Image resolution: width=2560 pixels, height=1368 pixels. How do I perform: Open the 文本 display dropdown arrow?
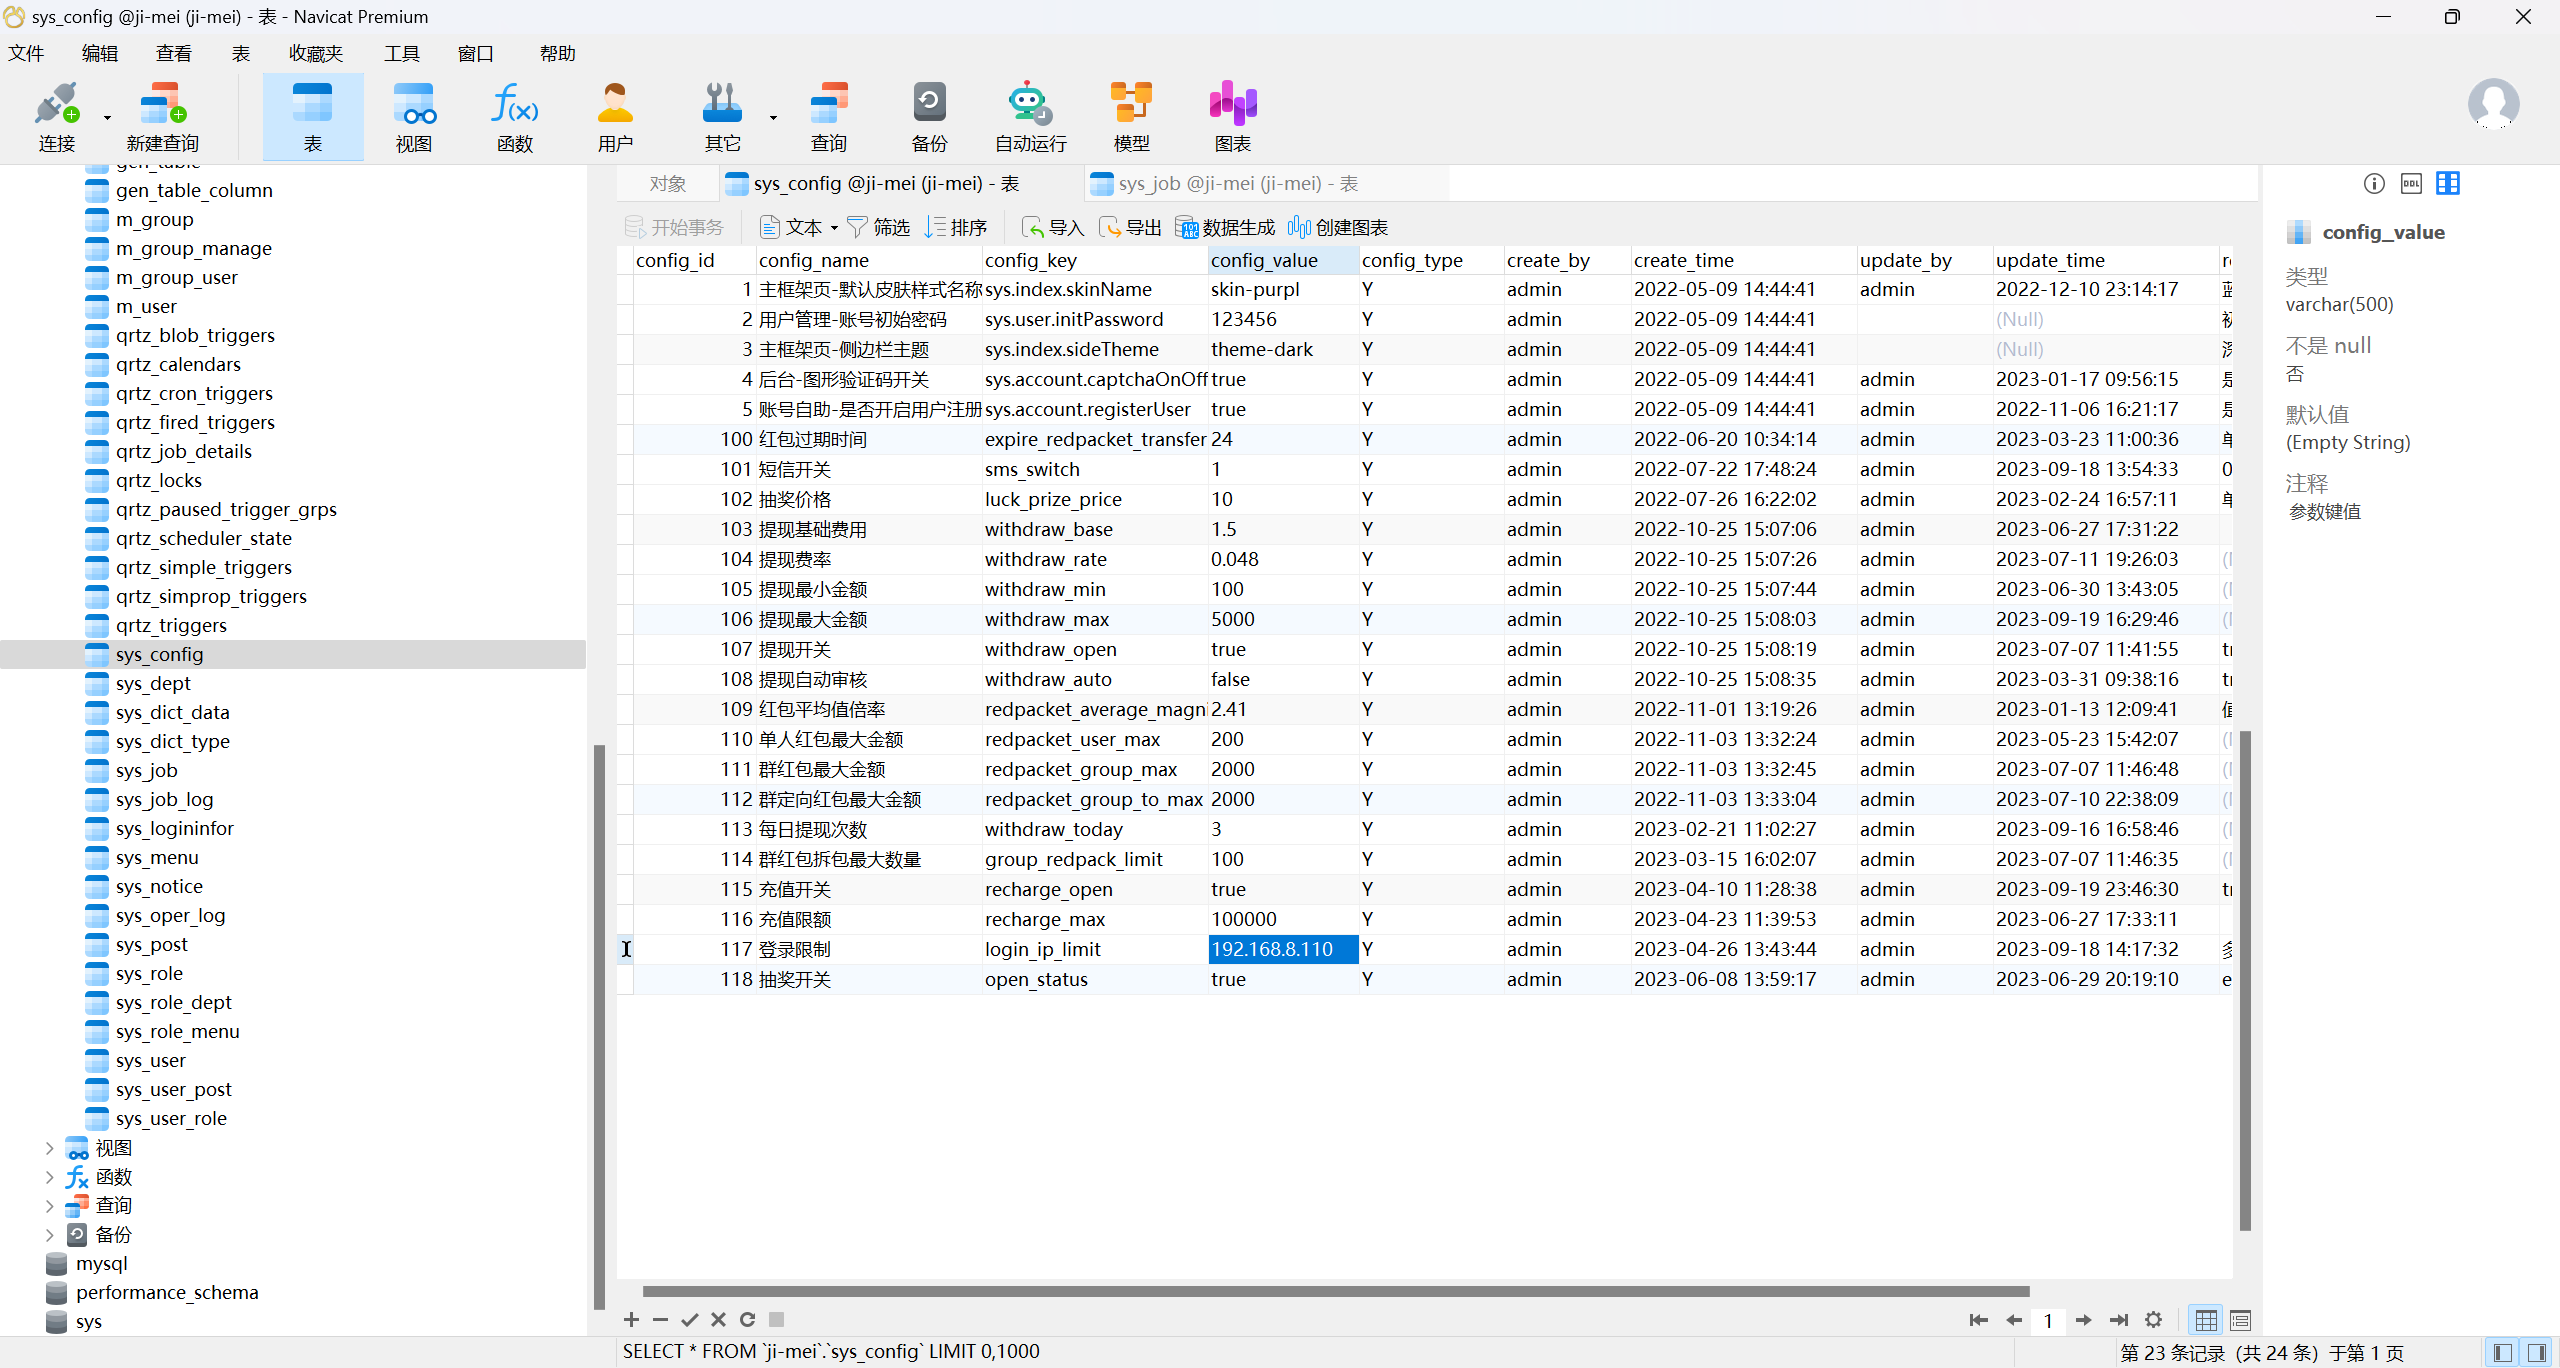[x=834, y=228]
